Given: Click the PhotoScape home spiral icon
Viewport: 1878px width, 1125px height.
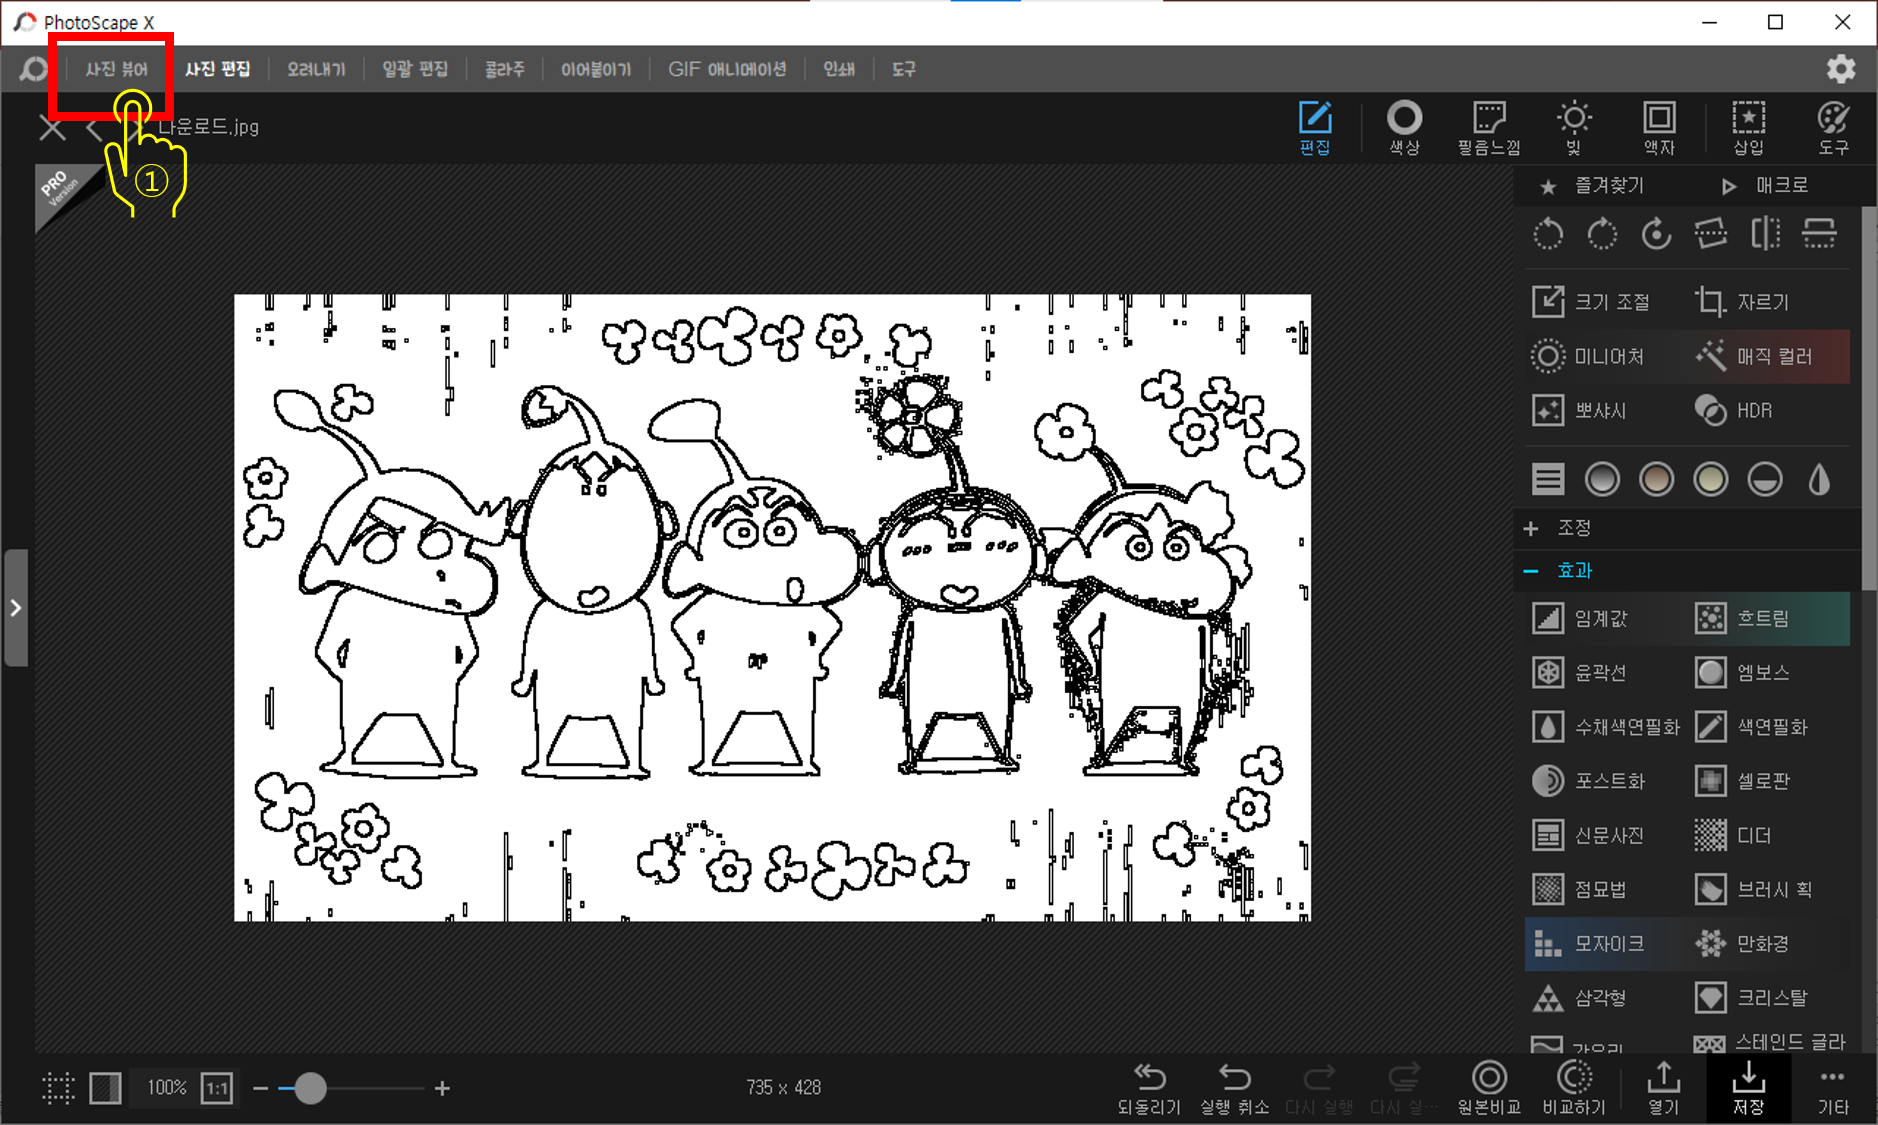Looking at the screenshot, I should click(33, 69).
